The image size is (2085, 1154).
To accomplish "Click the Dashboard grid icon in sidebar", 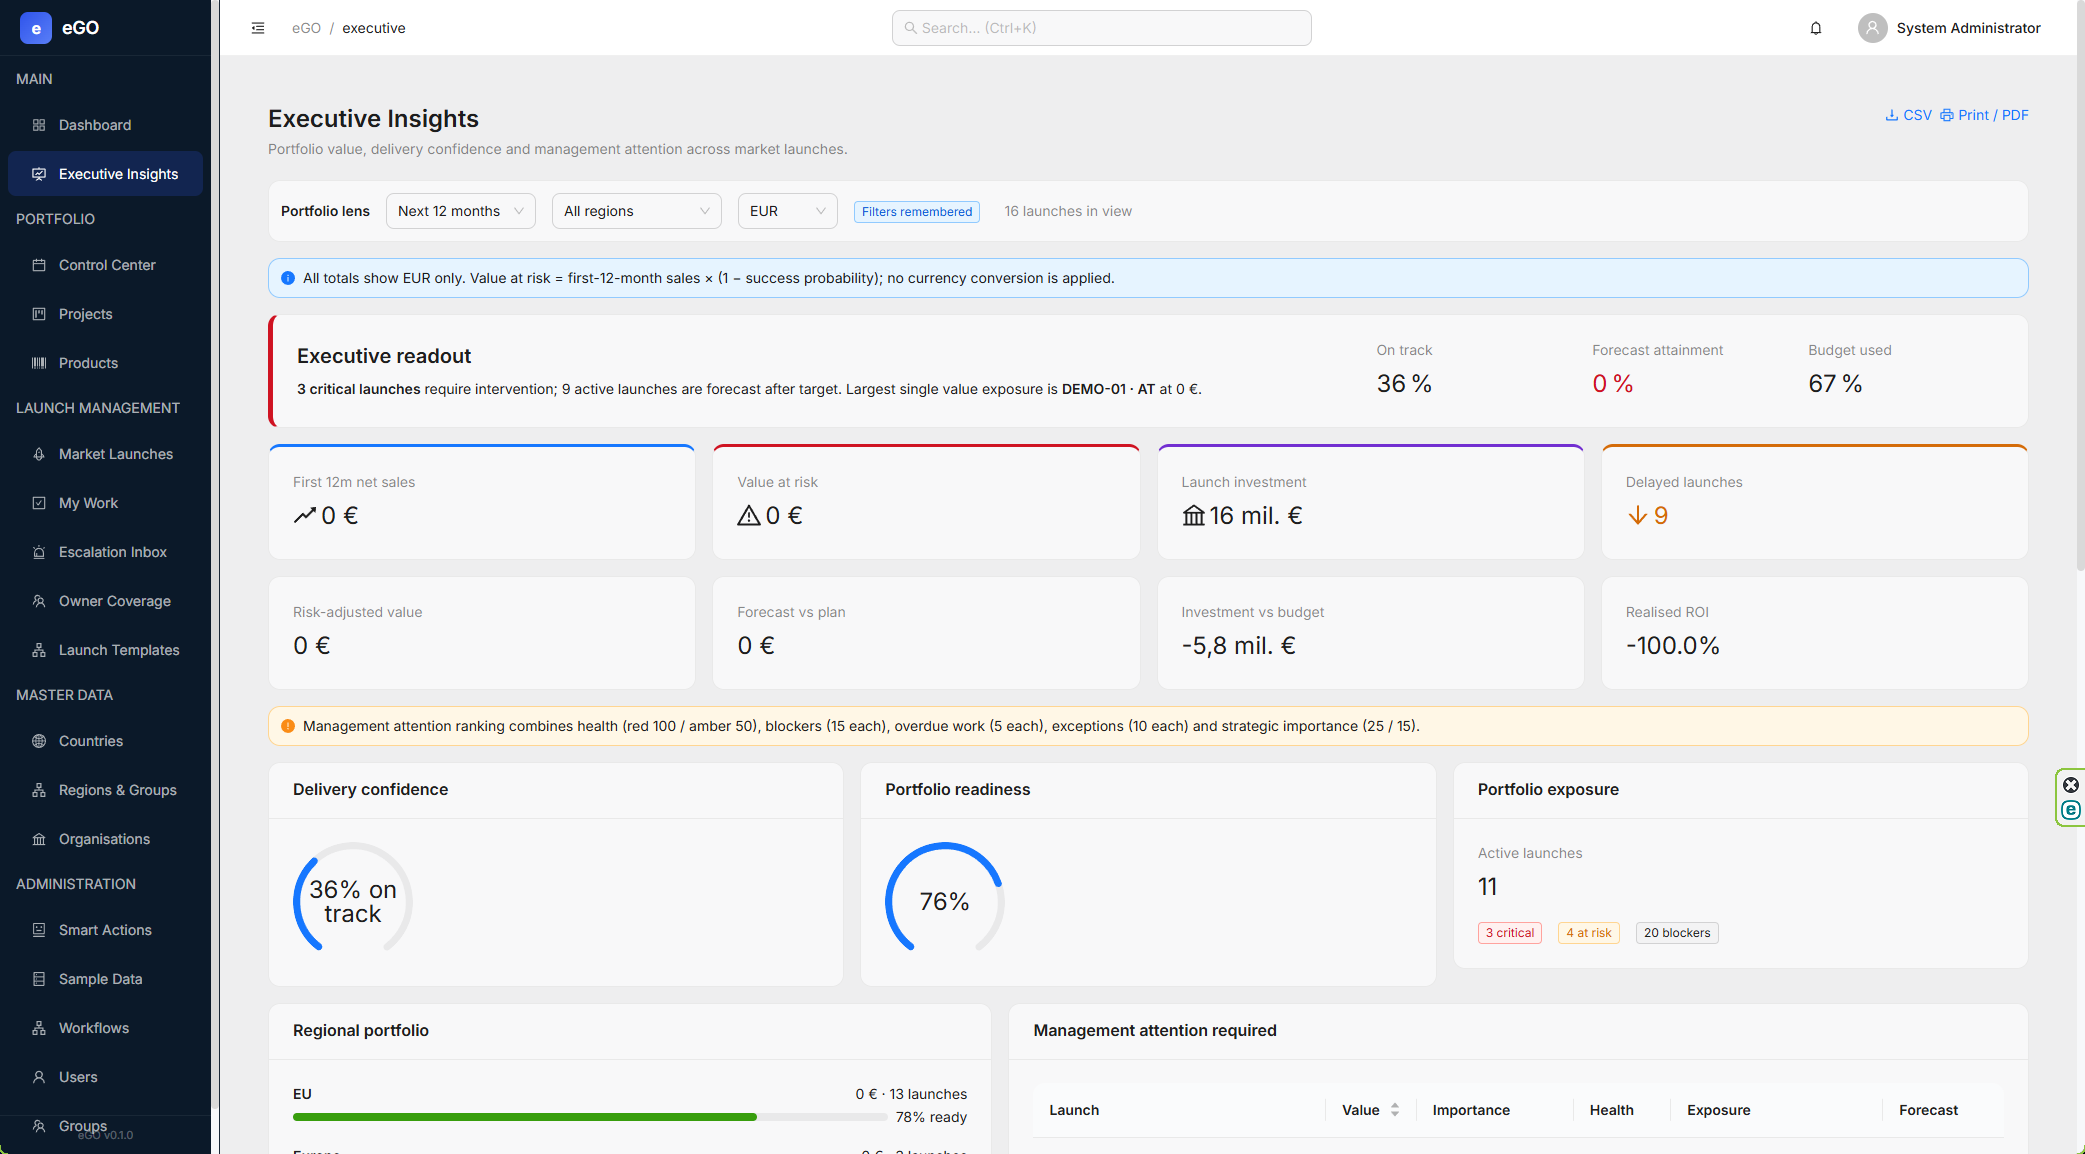I will [39, 125].
